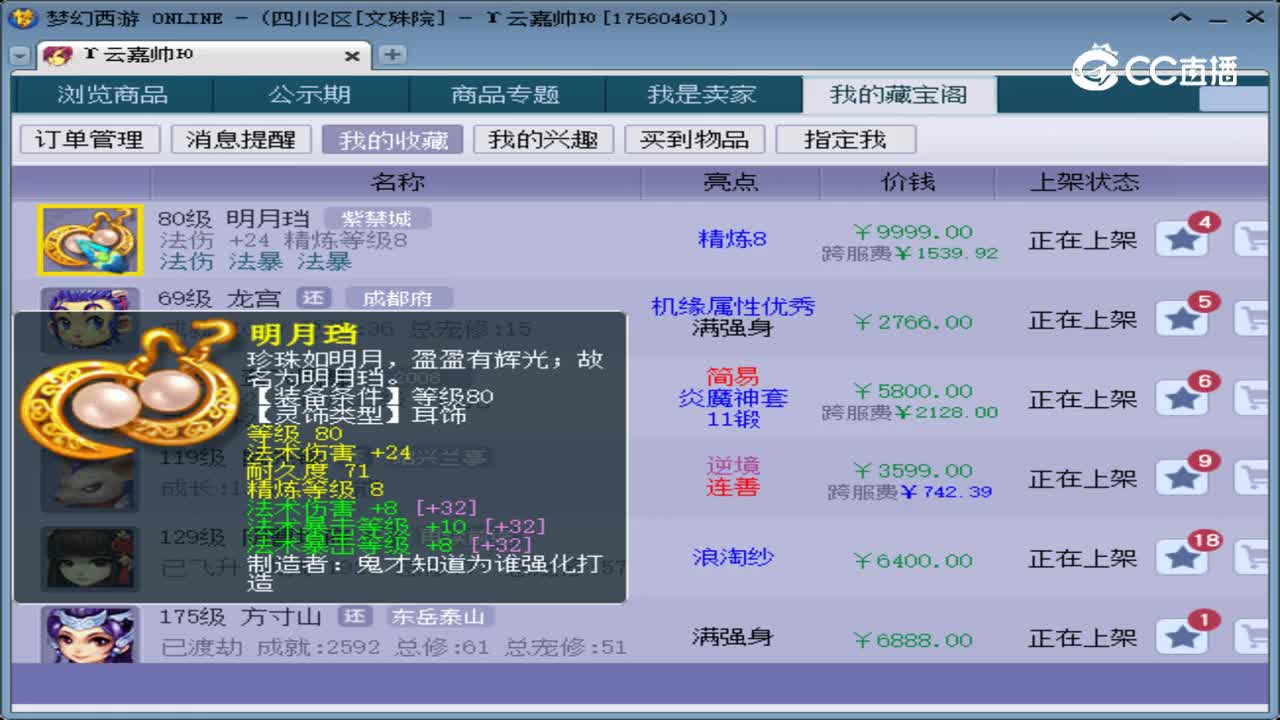Image resolution: width=1280 pixels, height=720 pixels.
Task: Toggle favorite star for ¥2766.00 item
Action: tap(1182, 320)
